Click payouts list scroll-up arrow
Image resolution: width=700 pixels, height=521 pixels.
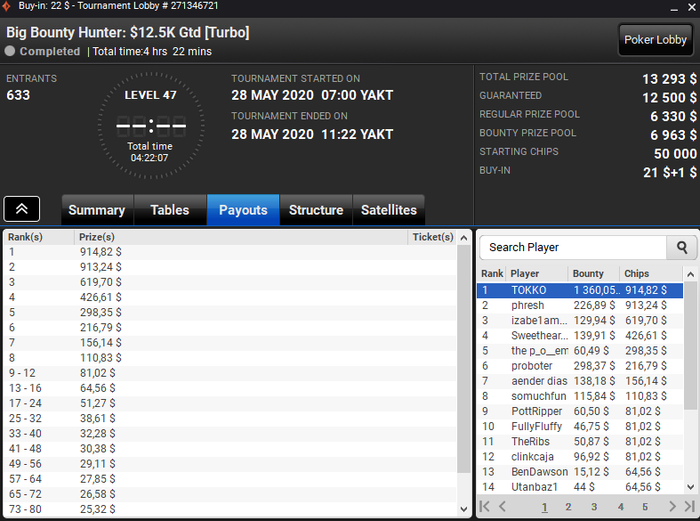463,238
